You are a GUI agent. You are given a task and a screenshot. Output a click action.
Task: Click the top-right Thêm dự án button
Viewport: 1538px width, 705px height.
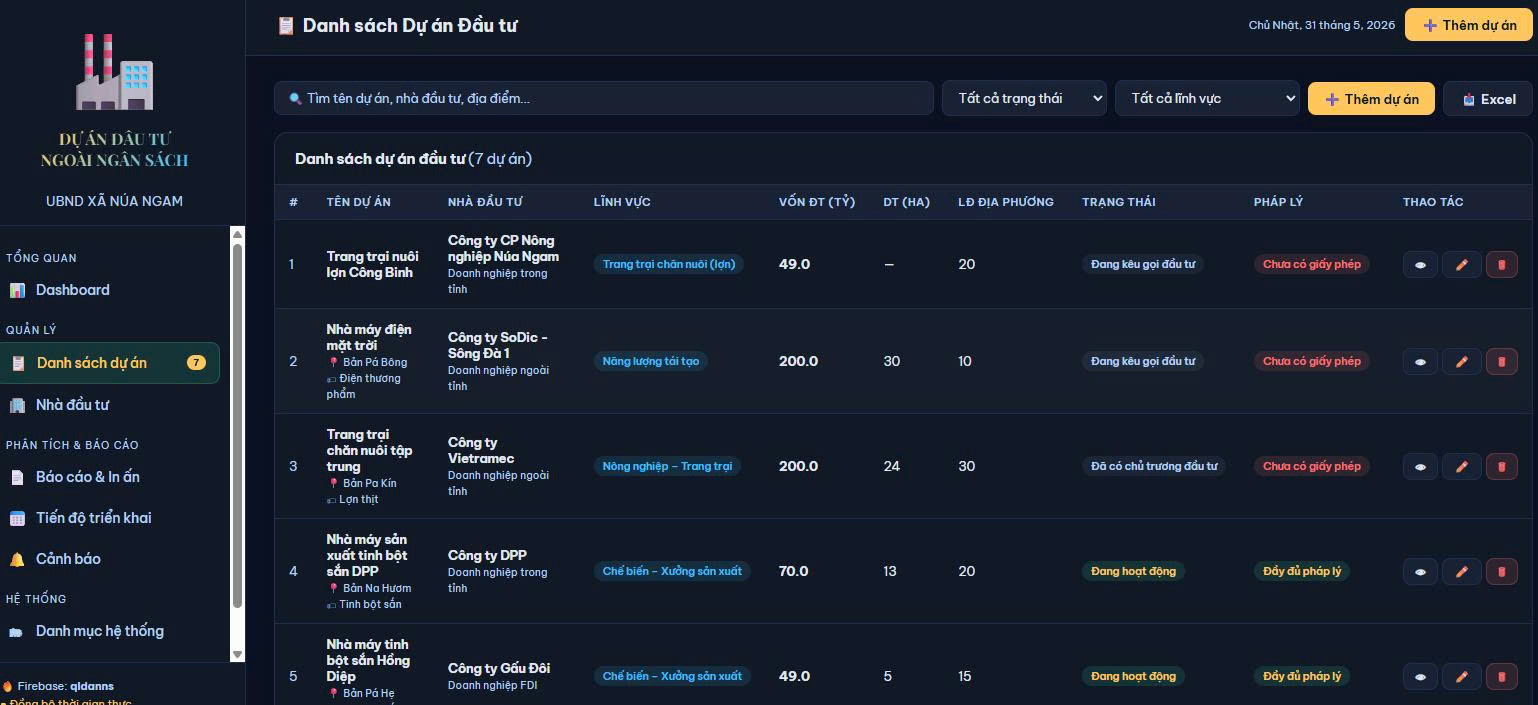click(x=1469, y=25)
